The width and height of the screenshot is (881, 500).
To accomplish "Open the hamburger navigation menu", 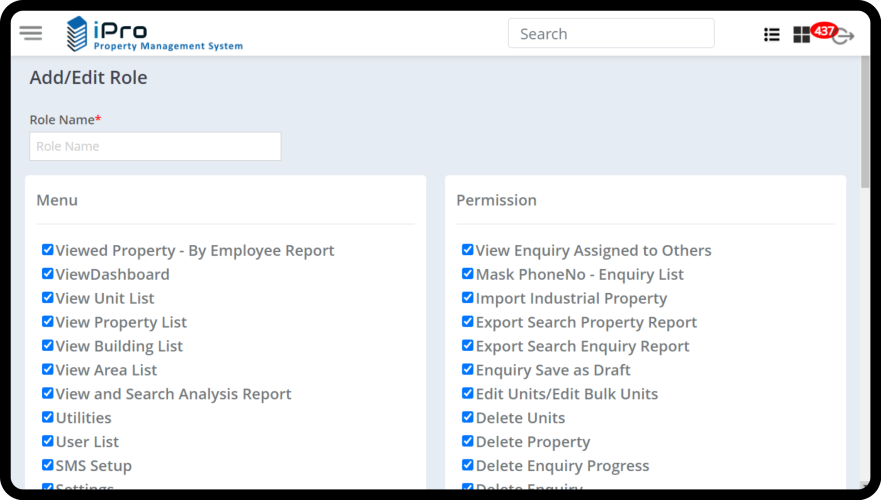I will point(31,33).
